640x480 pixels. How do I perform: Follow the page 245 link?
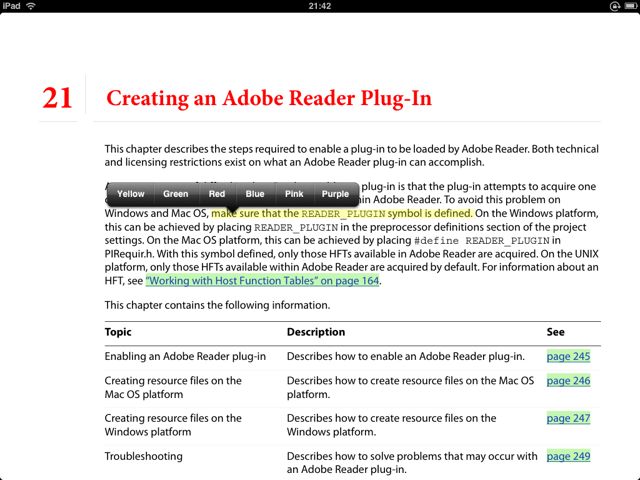568,356
